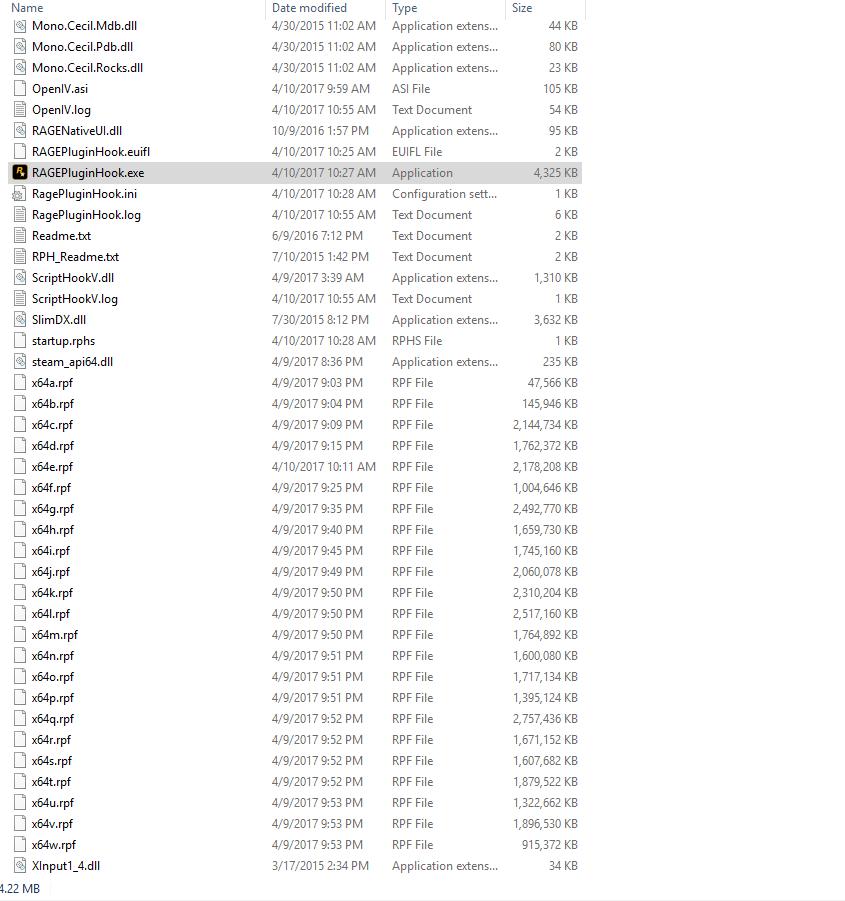Select the OpenIV.asi file icon
Image resolution: width=845 pixels, height=901 pixels.
tap(20, 88)
